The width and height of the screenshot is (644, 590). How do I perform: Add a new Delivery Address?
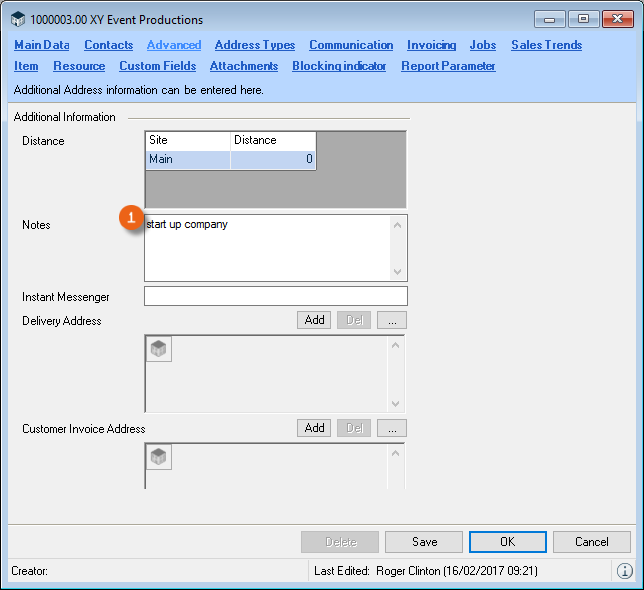(314, 320)
